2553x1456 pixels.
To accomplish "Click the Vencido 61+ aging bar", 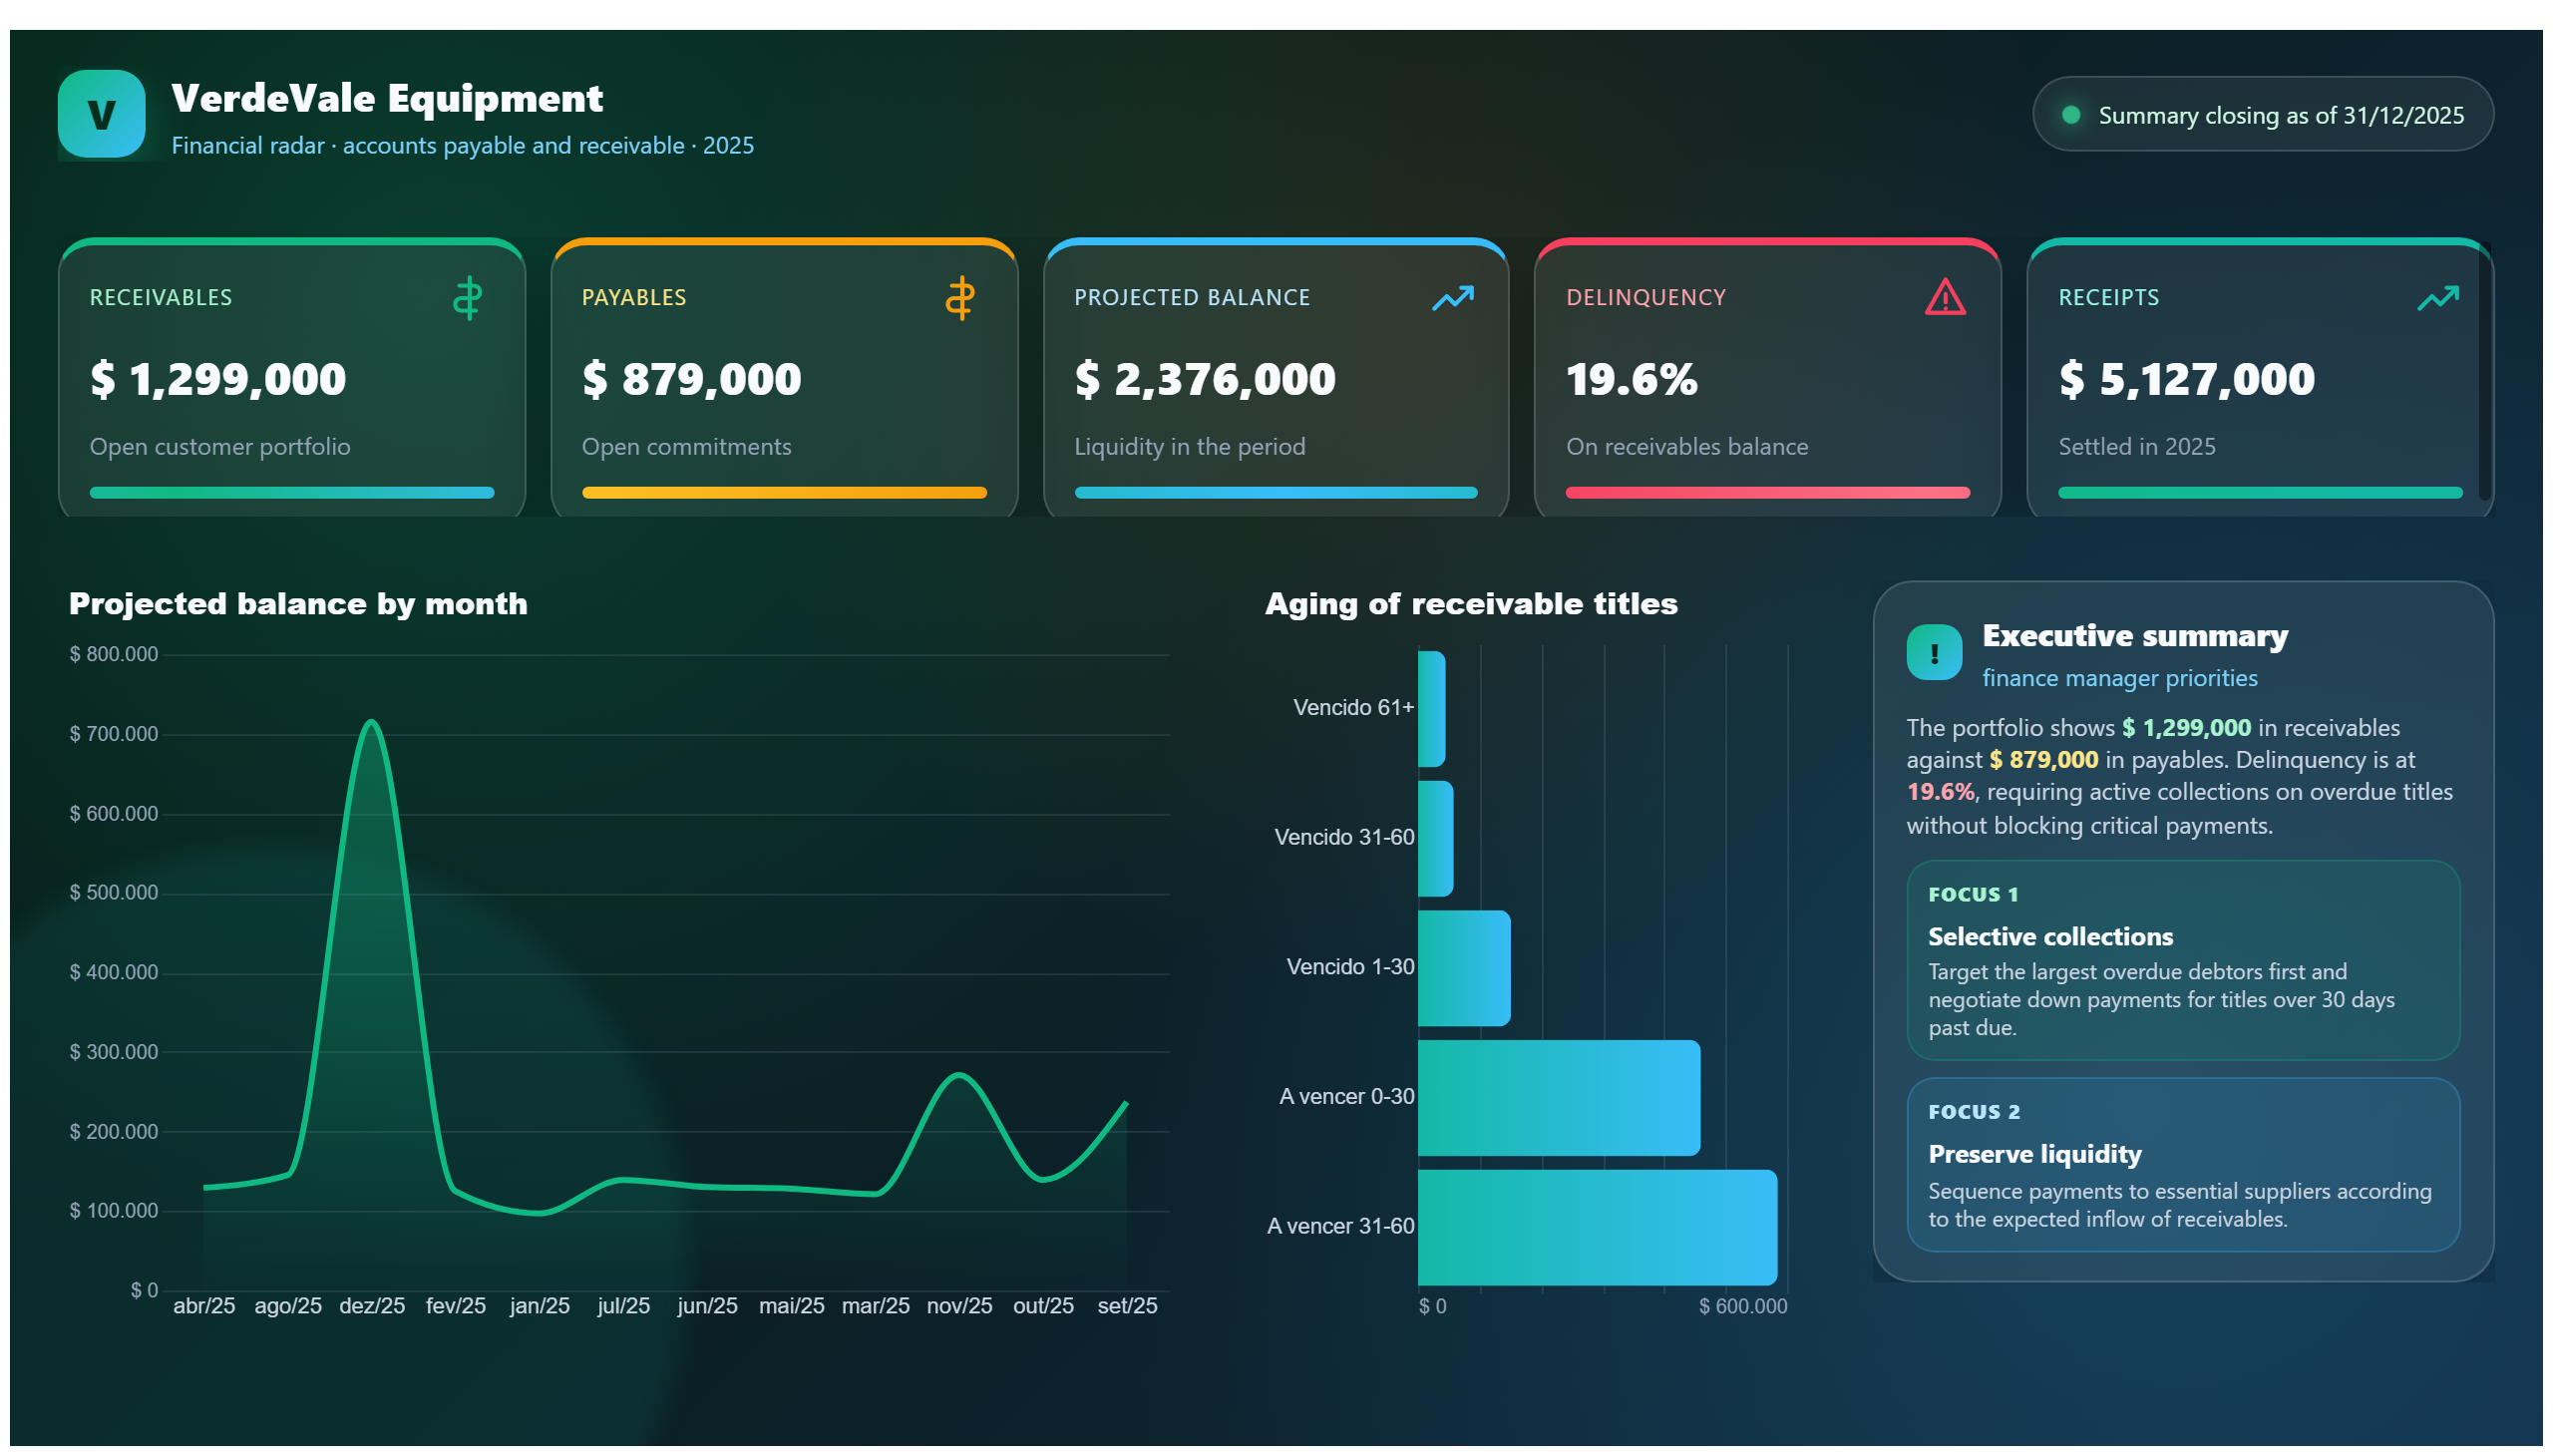I will pyautogui.click(x=1431, y=709).
